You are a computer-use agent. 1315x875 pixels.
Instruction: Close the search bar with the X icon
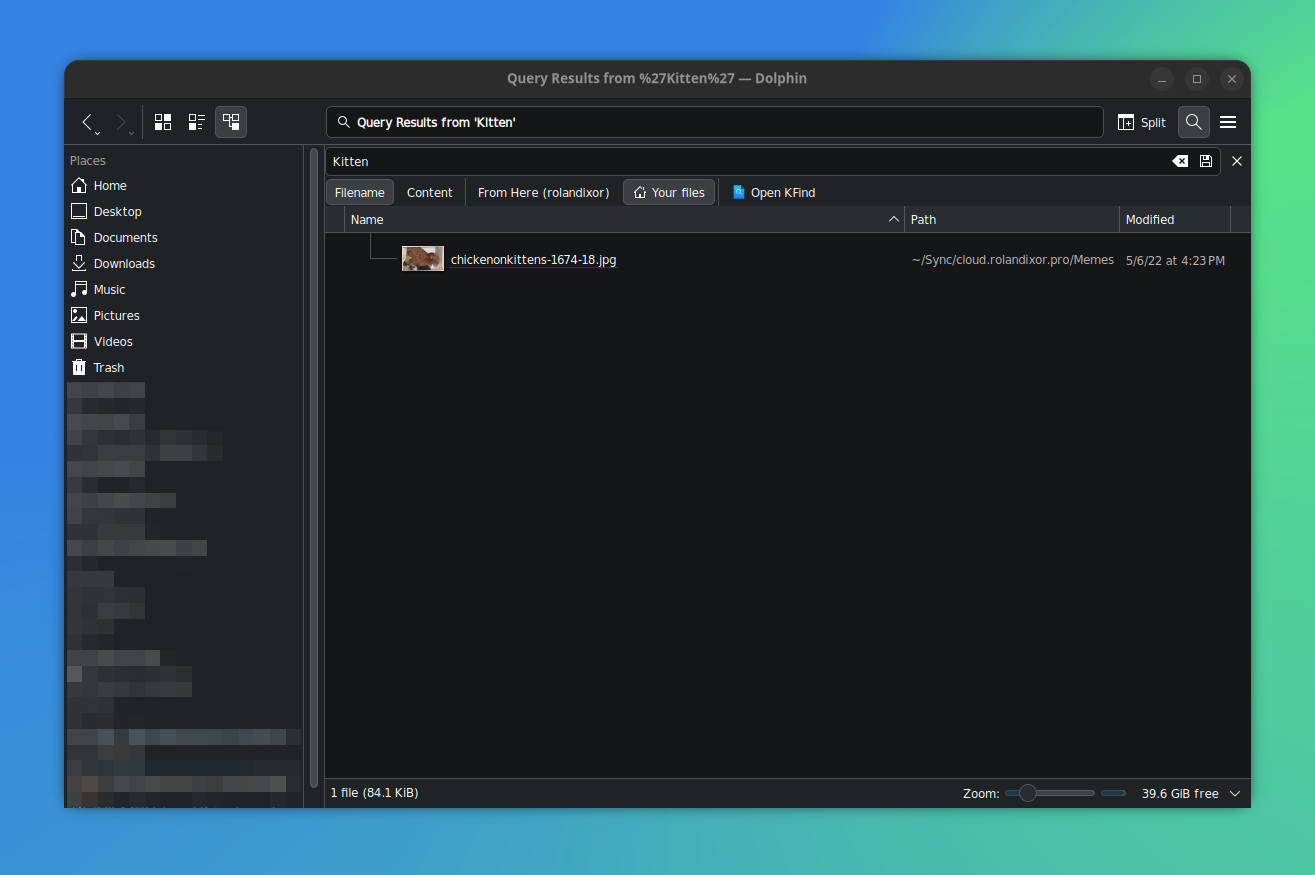point(1237,160)
